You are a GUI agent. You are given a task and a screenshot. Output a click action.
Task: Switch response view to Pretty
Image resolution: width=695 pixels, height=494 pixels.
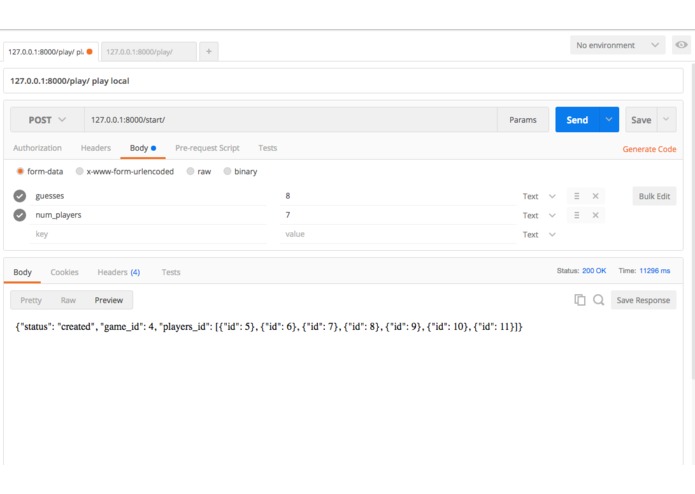[x=31, y=300]
